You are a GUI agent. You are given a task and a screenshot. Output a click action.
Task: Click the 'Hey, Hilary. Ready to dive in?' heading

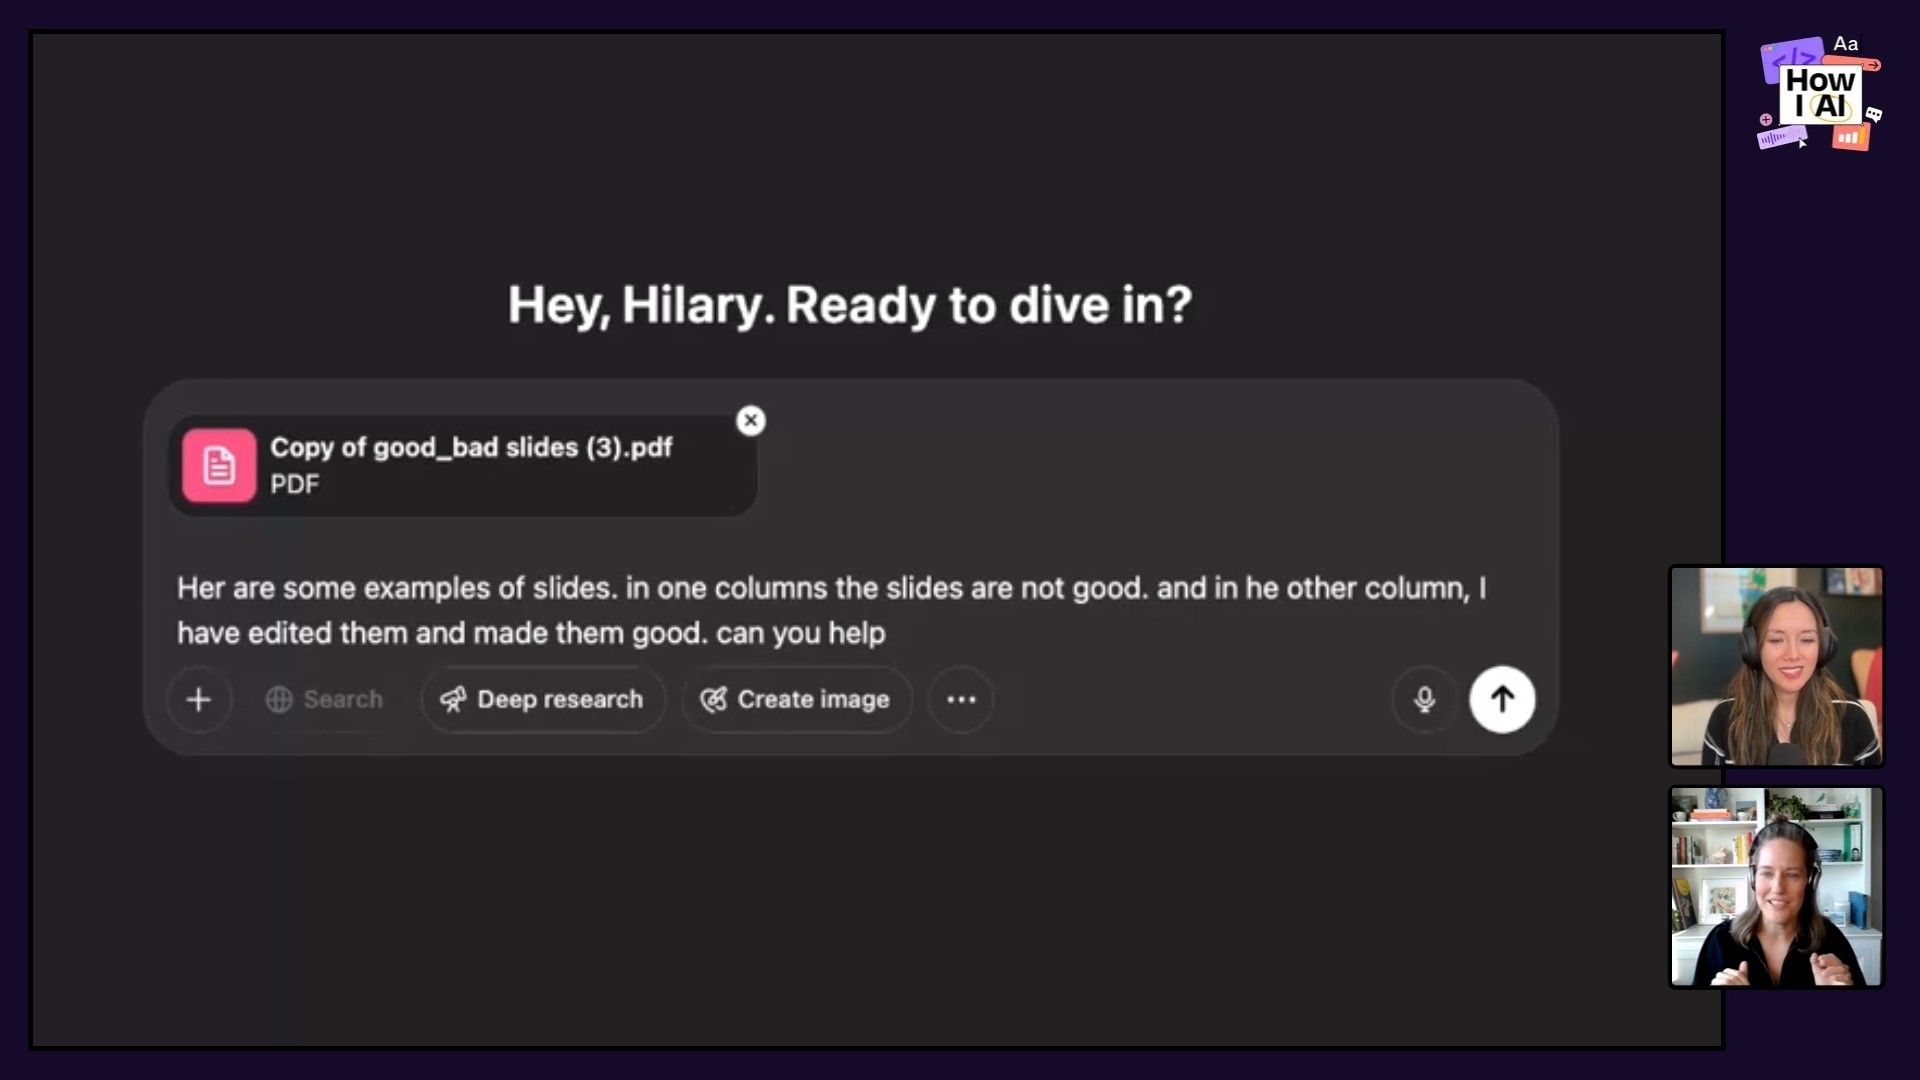(x=850, y=305)
